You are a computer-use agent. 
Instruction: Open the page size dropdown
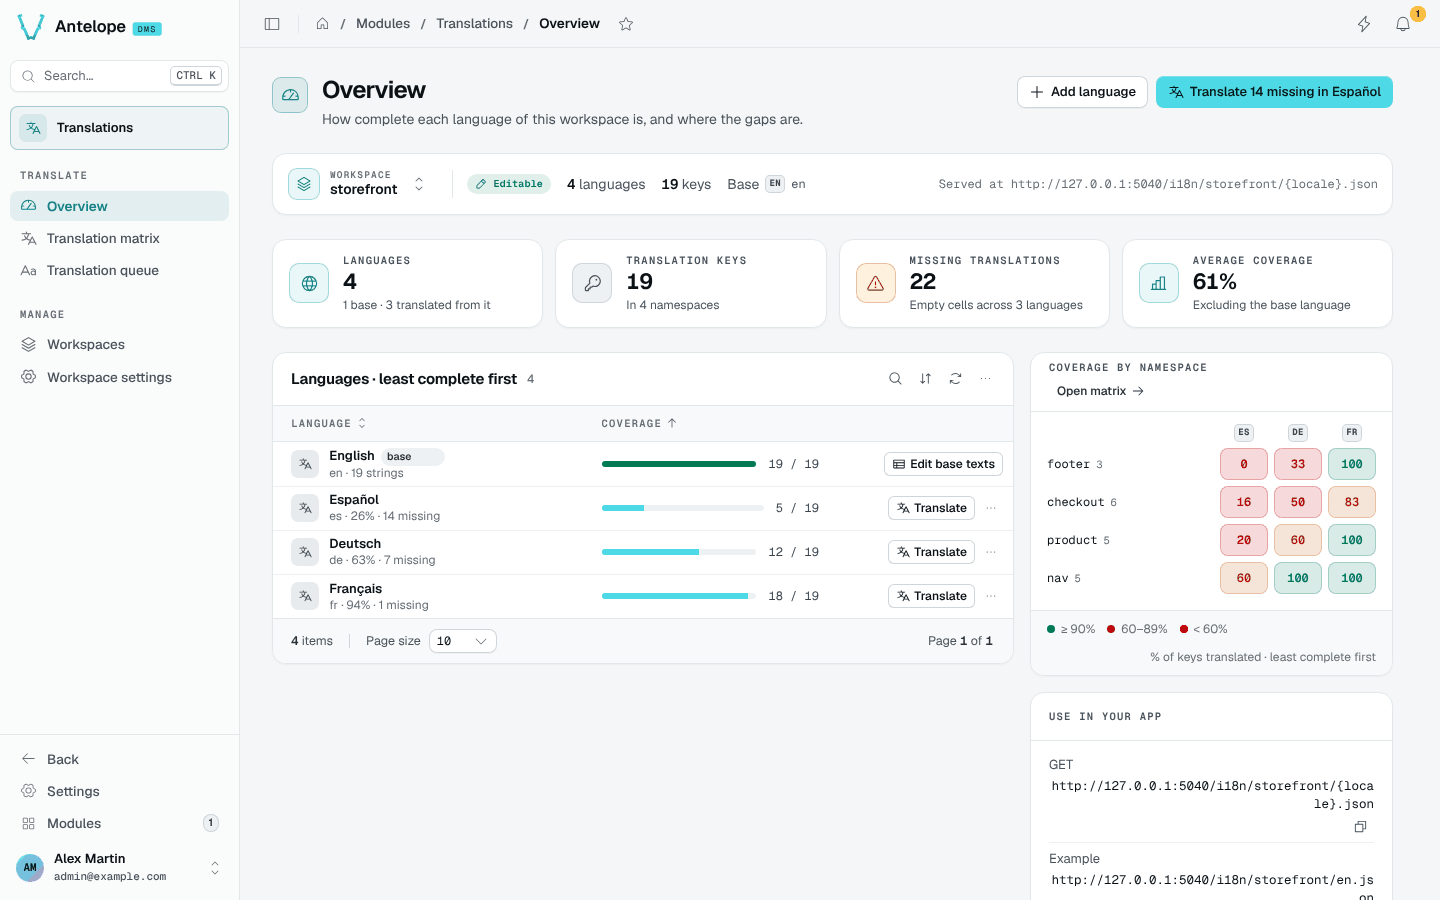point(463,641)
